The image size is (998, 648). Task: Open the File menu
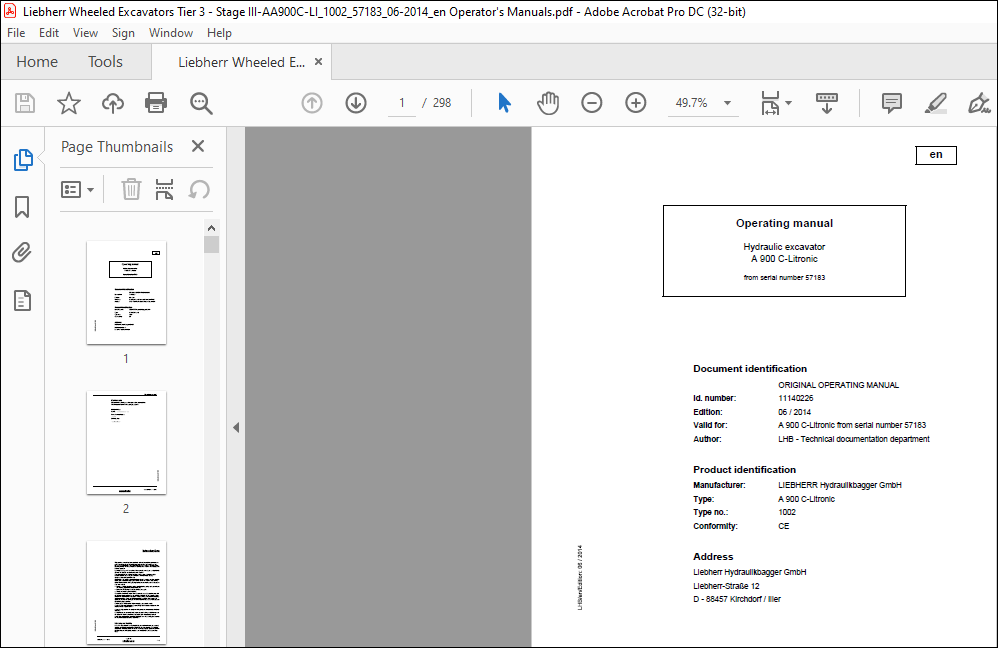click(x=16, y=32)
